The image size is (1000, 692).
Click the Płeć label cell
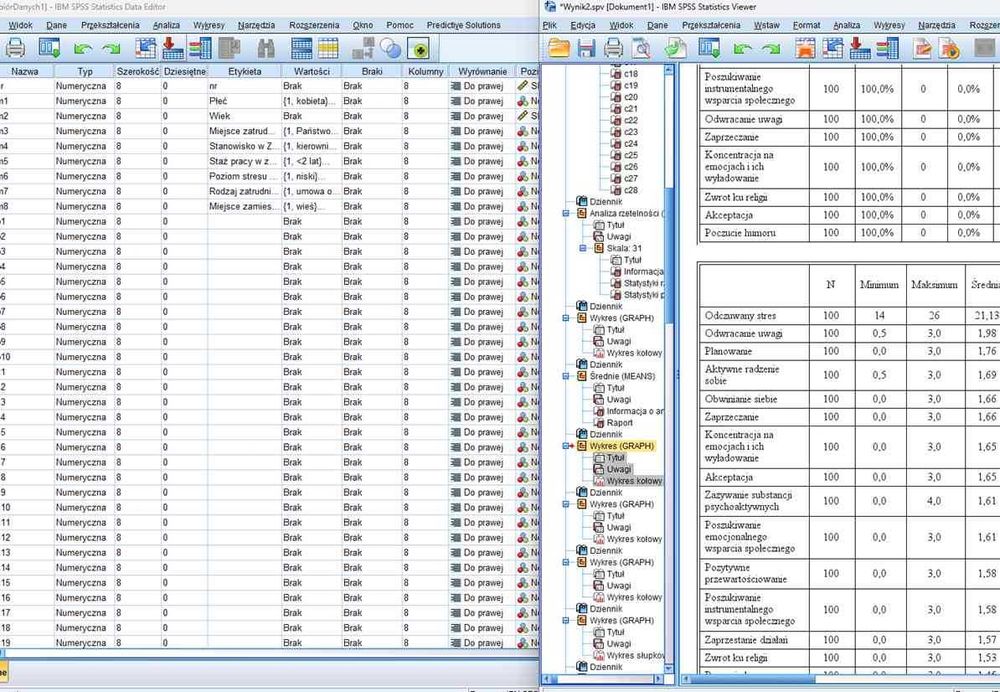coord(244,101)
